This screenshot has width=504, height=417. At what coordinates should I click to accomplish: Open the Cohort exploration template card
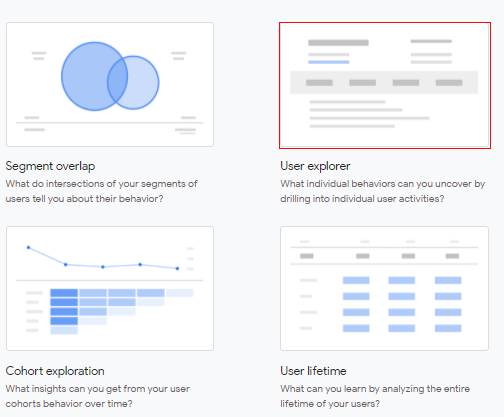(x=110, y=288)
